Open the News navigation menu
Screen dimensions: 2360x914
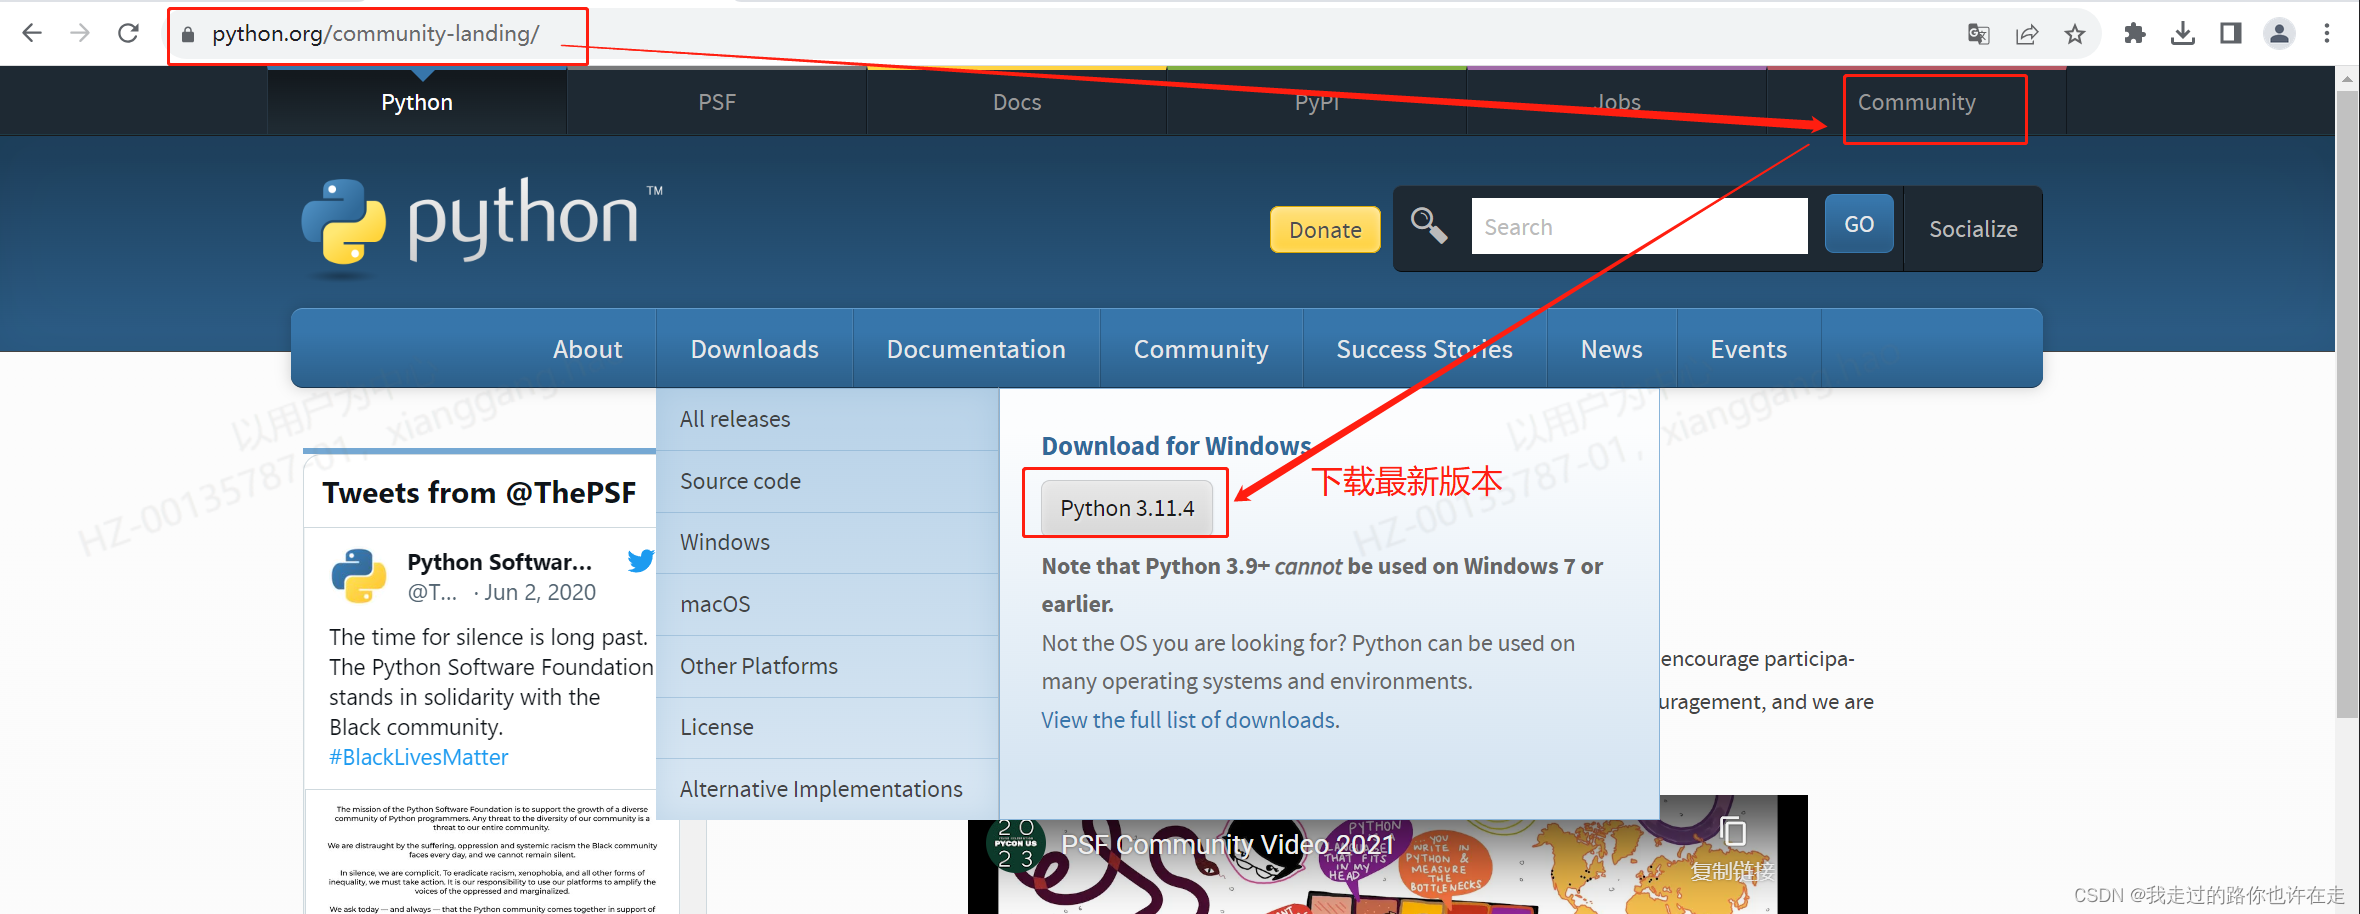[x=1611, y=349]
